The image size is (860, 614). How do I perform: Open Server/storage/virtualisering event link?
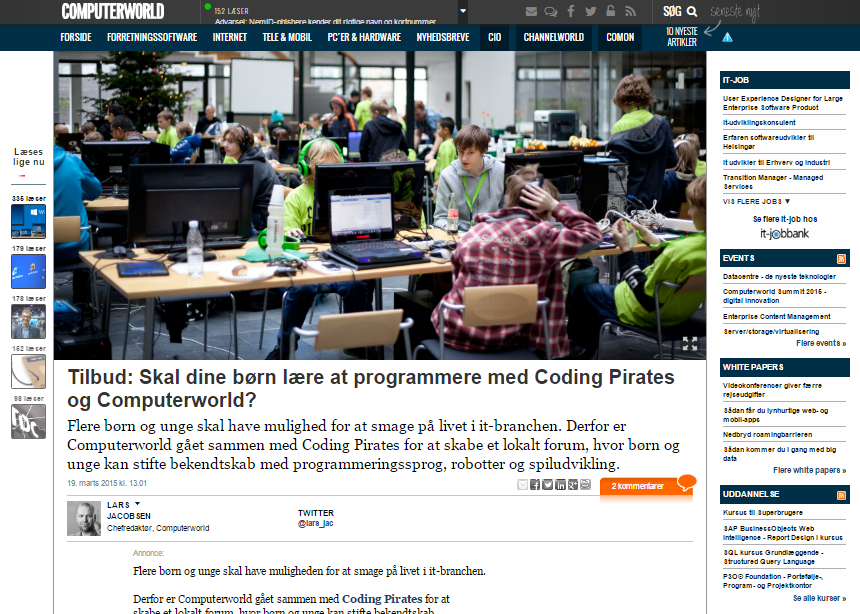point(771,331)
